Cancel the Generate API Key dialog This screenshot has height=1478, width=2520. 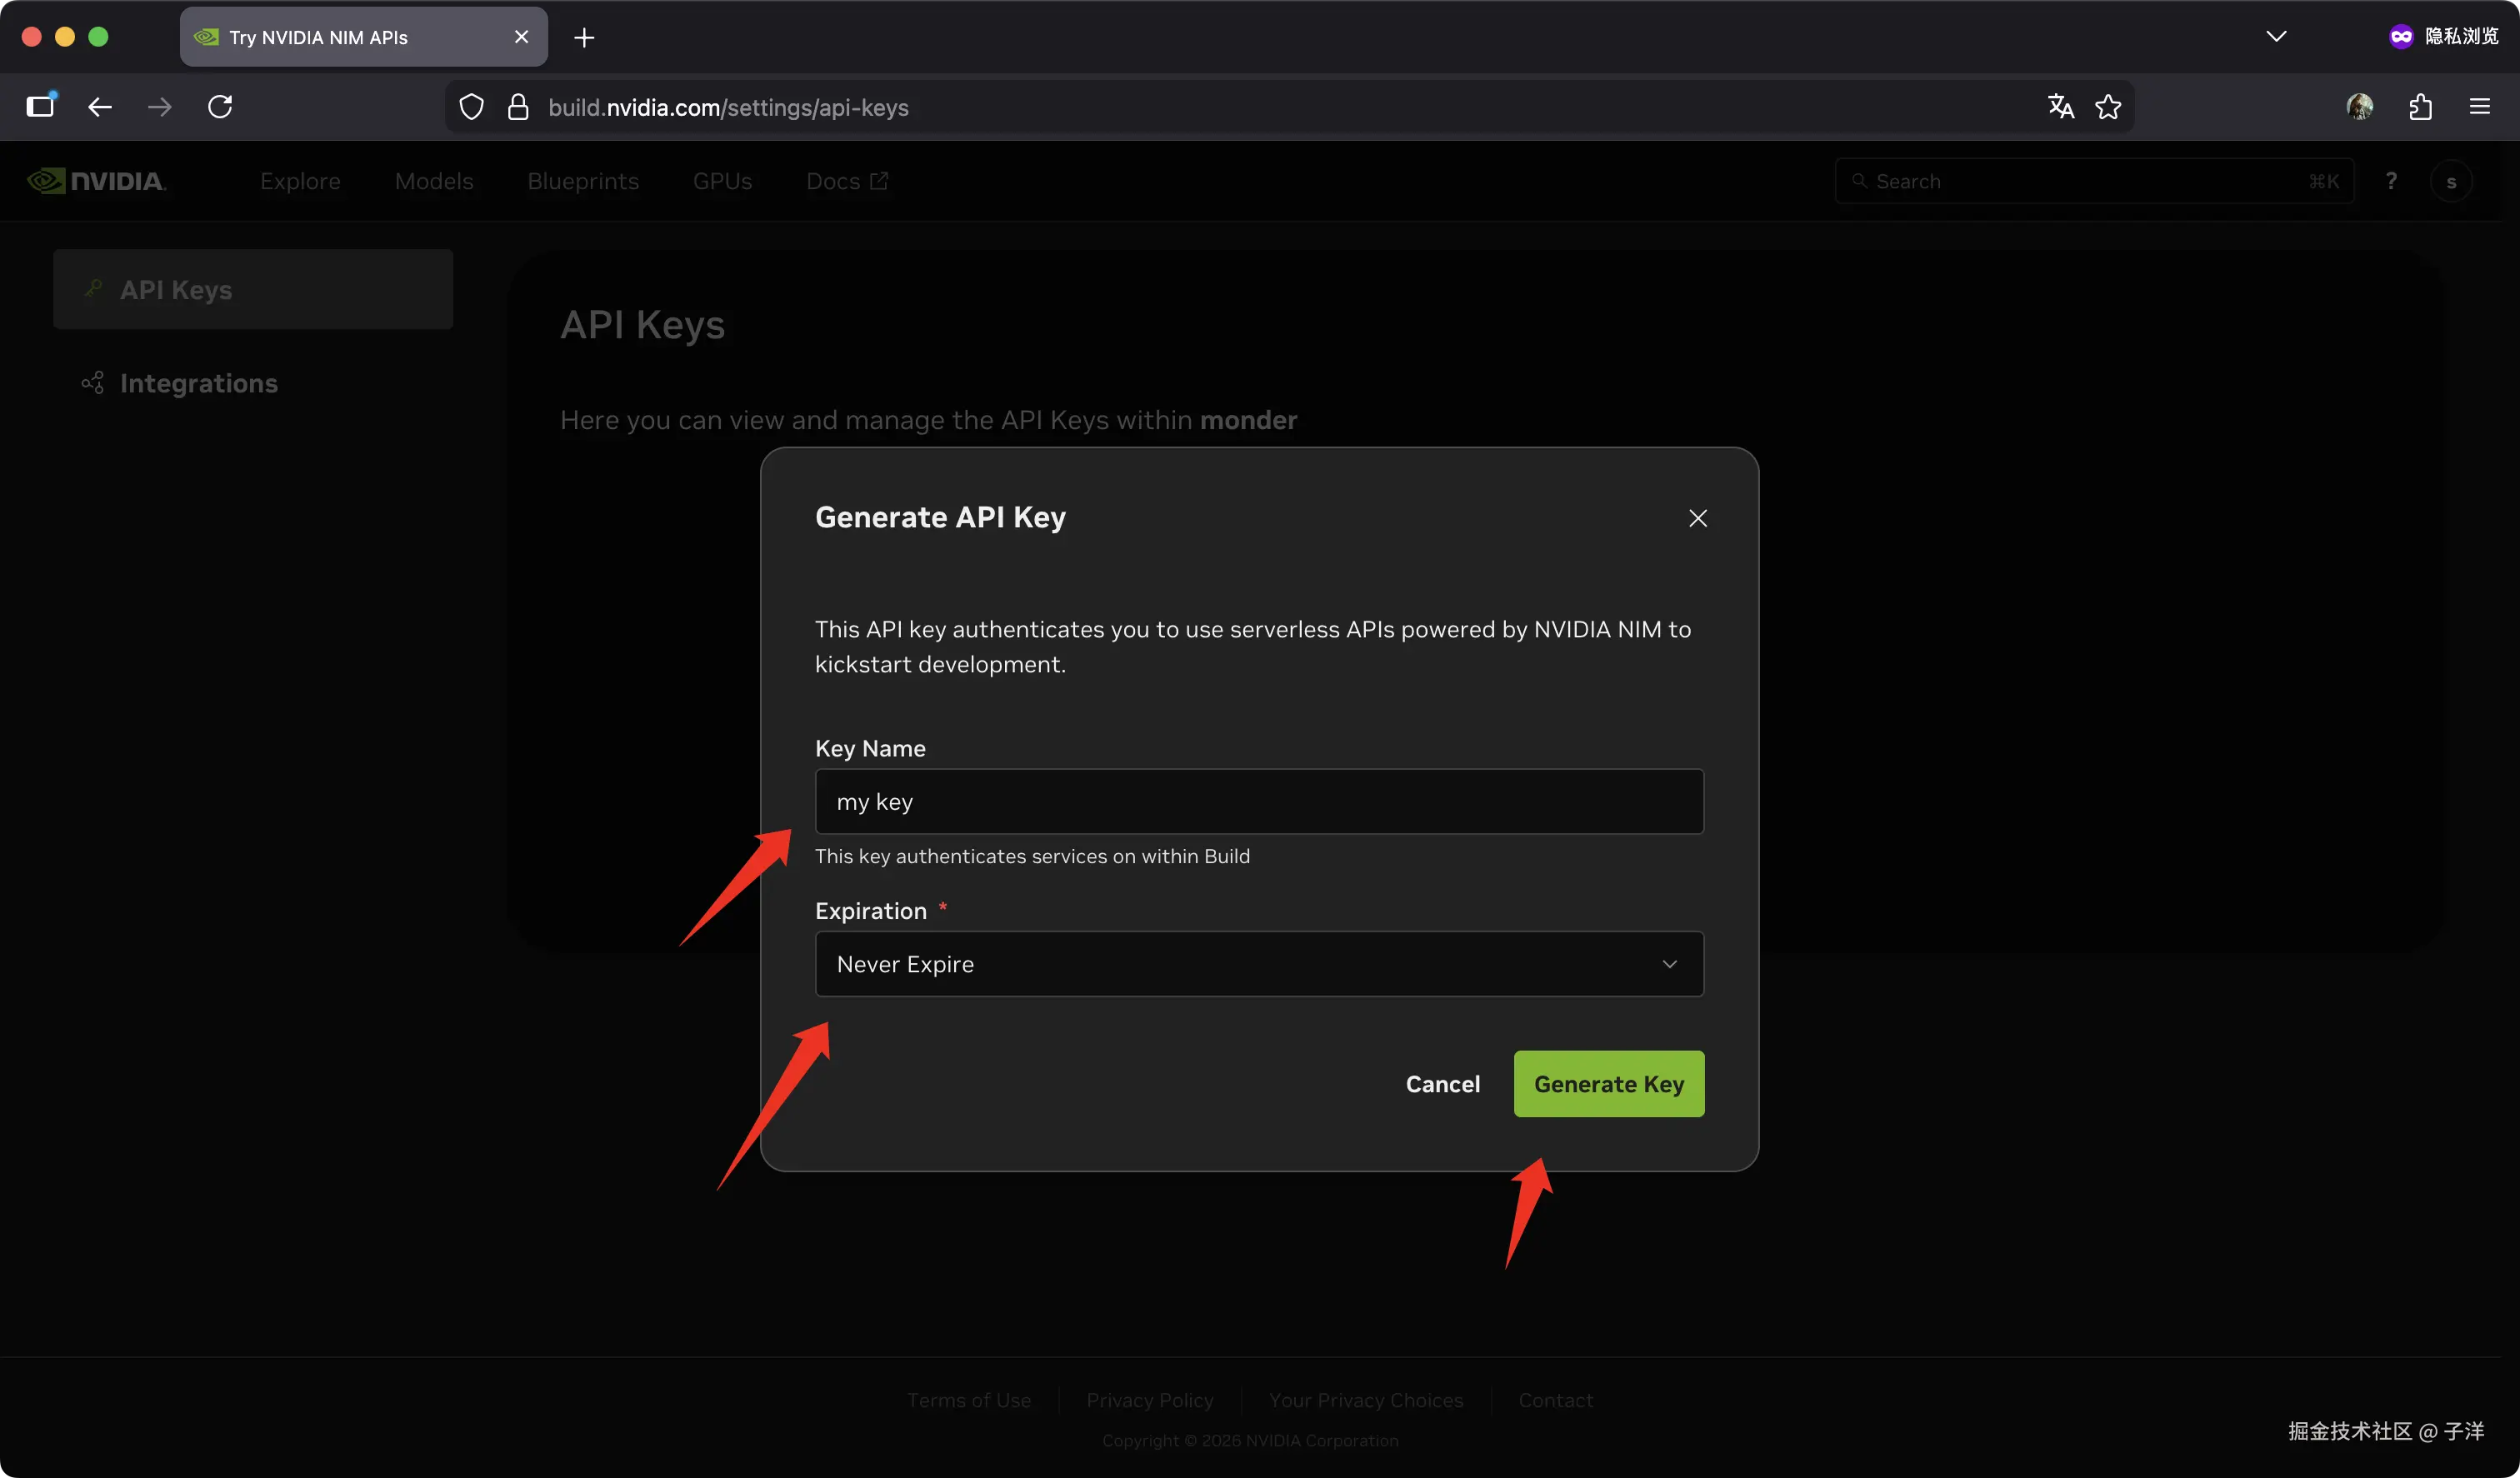click(1442, 1084)
